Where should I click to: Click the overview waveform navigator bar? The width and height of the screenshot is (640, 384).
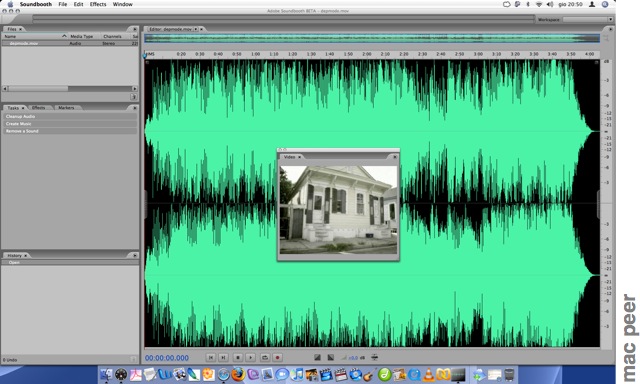click(x=372, y=38)
